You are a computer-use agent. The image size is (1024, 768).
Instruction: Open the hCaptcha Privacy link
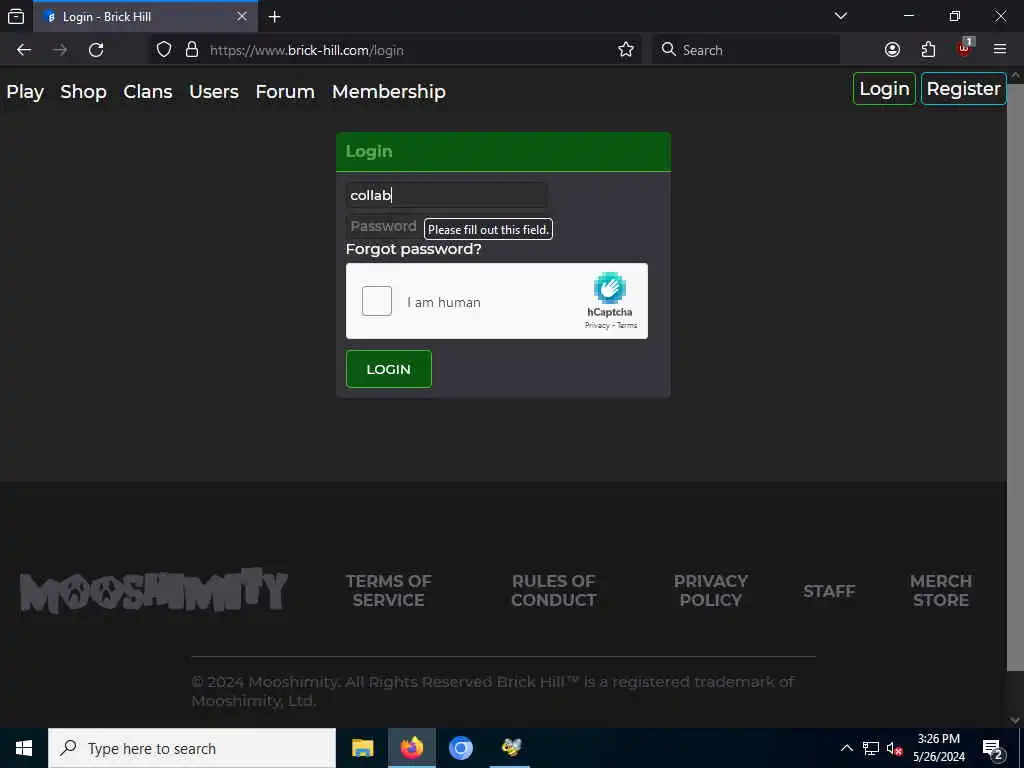(596, 325)
